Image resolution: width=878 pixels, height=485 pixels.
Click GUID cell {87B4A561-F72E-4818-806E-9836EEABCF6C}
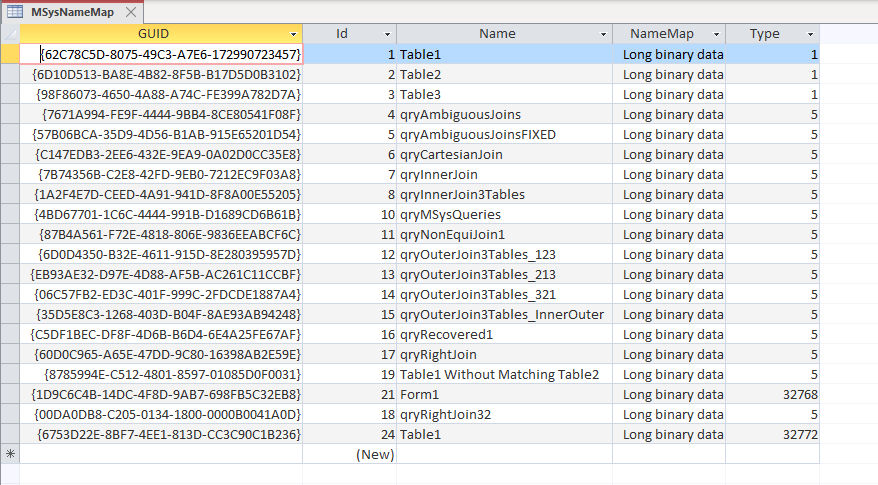coord(161,235)
